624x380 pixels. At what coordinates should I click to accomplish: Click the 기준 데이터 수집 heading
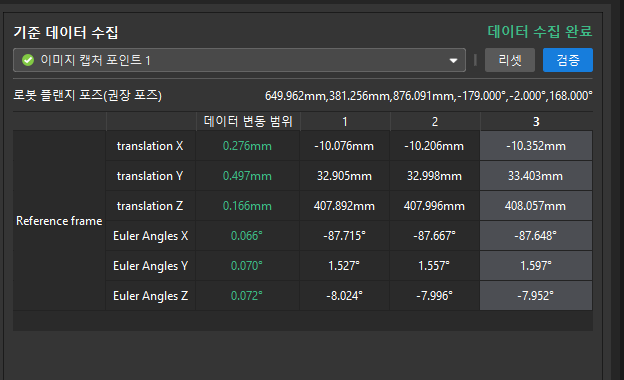click(x=66, y=32)
